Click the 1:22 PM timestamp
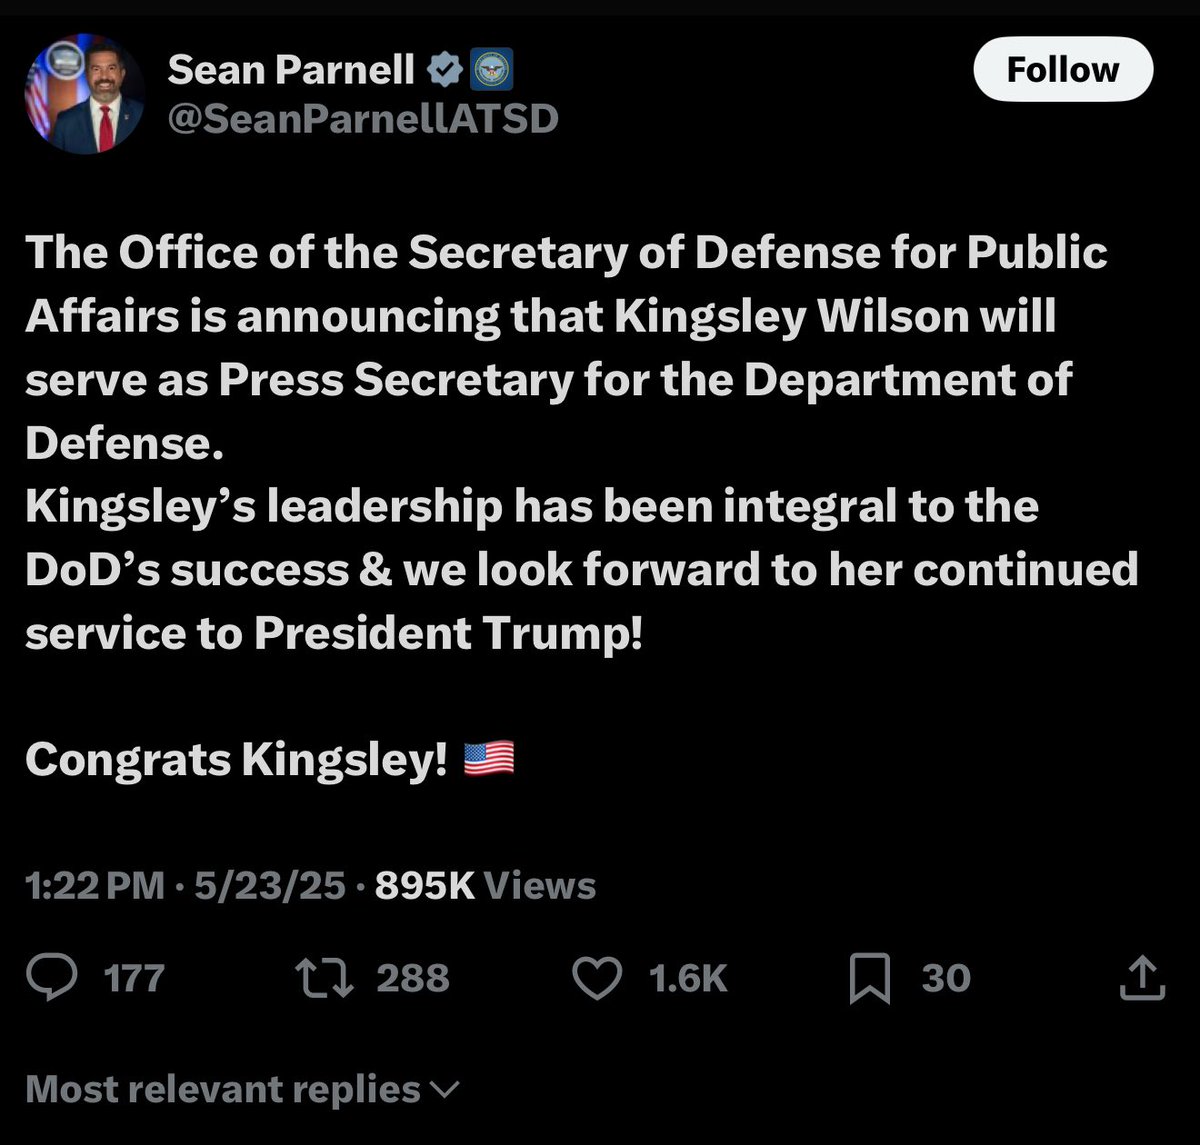 [x=94, y=886]
